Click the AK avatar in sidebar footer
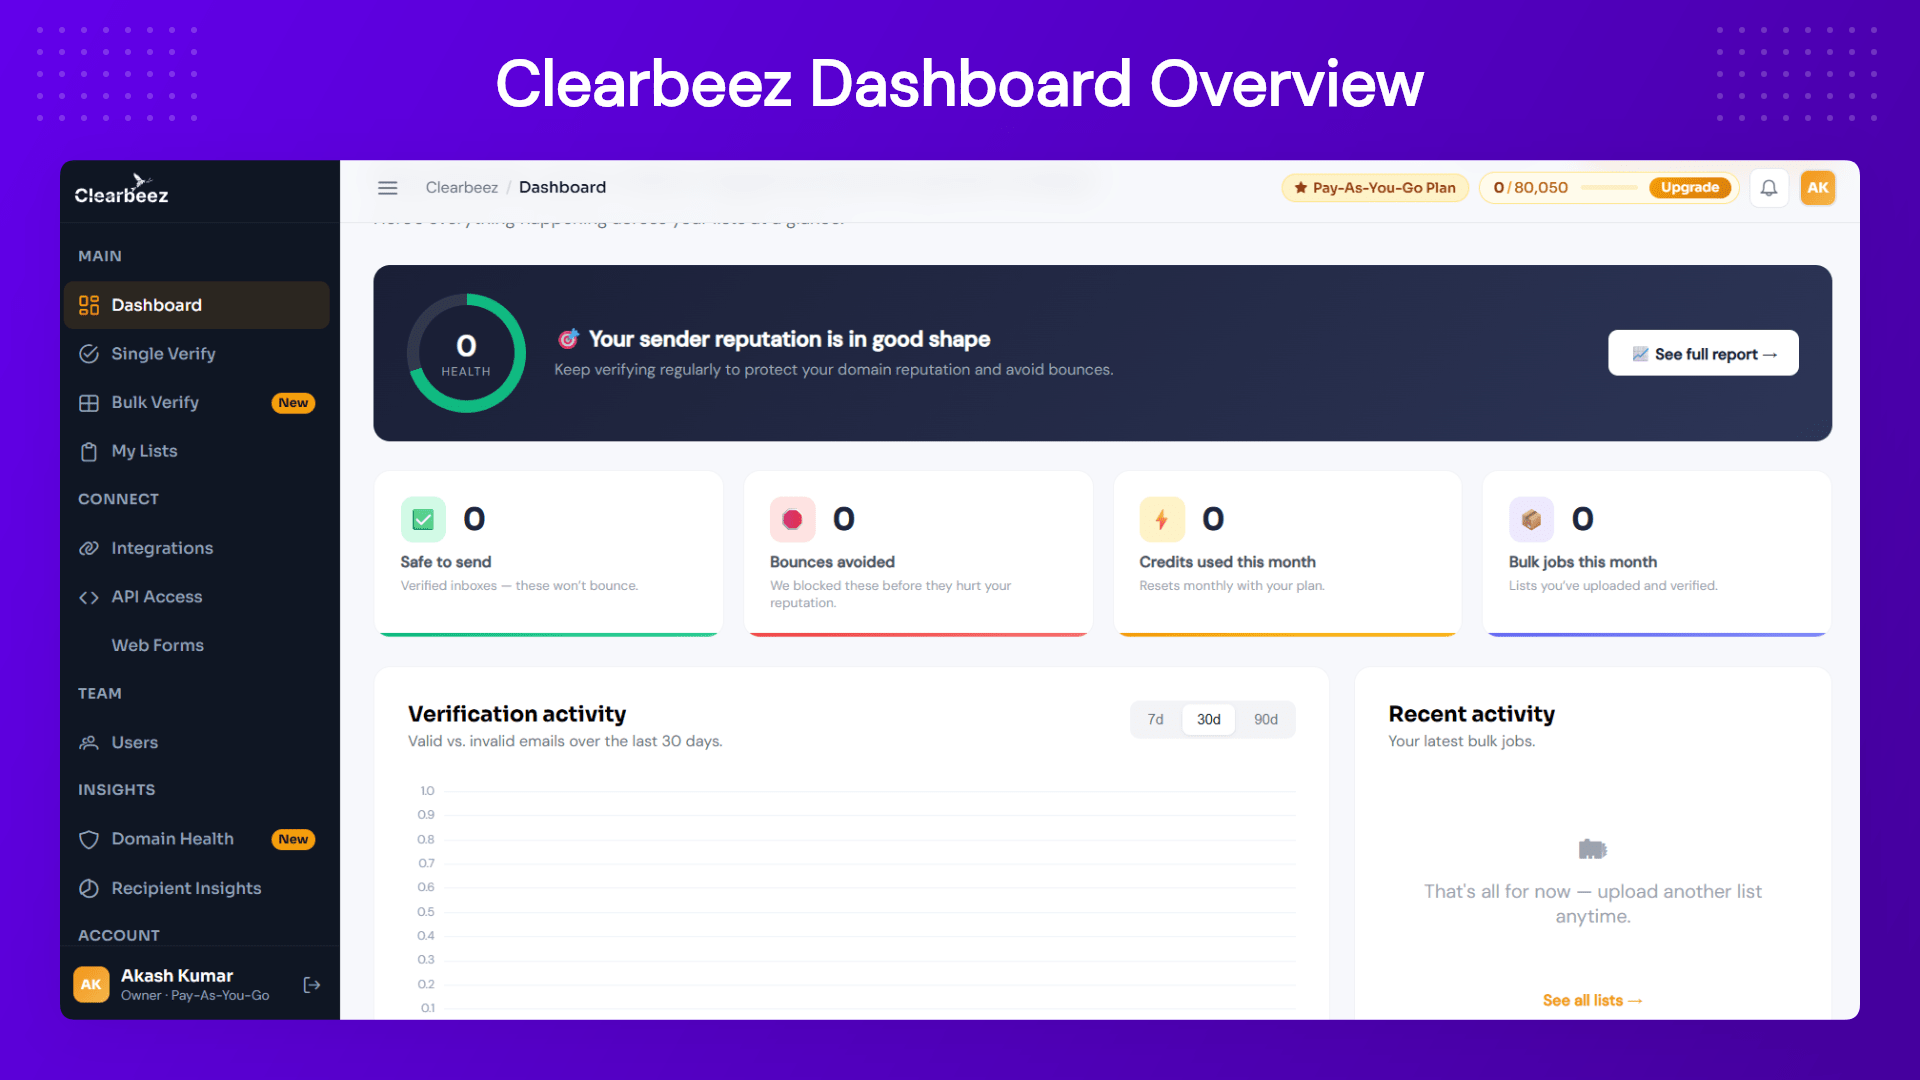The image size is (1920, 1080). (91, 984)
